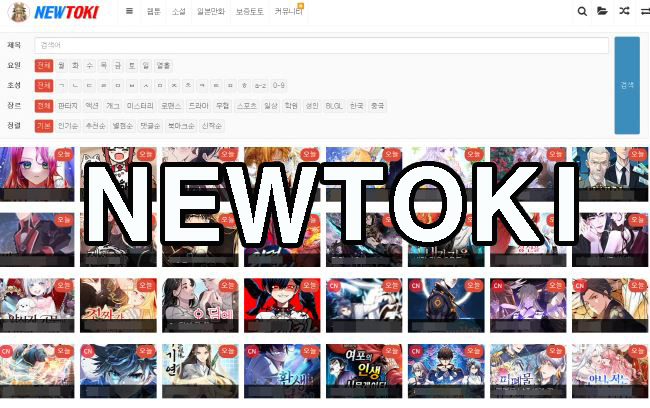Filter genre by 일상
This screenshot has width=650, height=408.
point(271,106)
